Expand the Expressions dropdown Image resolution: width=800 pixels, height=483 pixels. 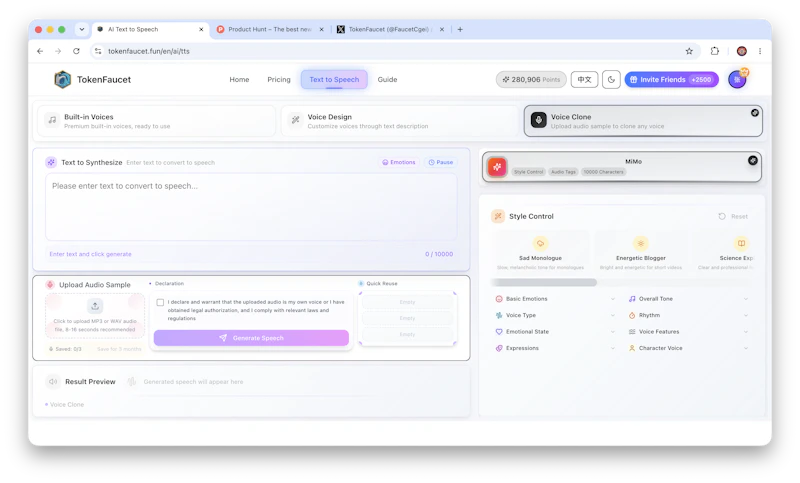pos(555,348)
